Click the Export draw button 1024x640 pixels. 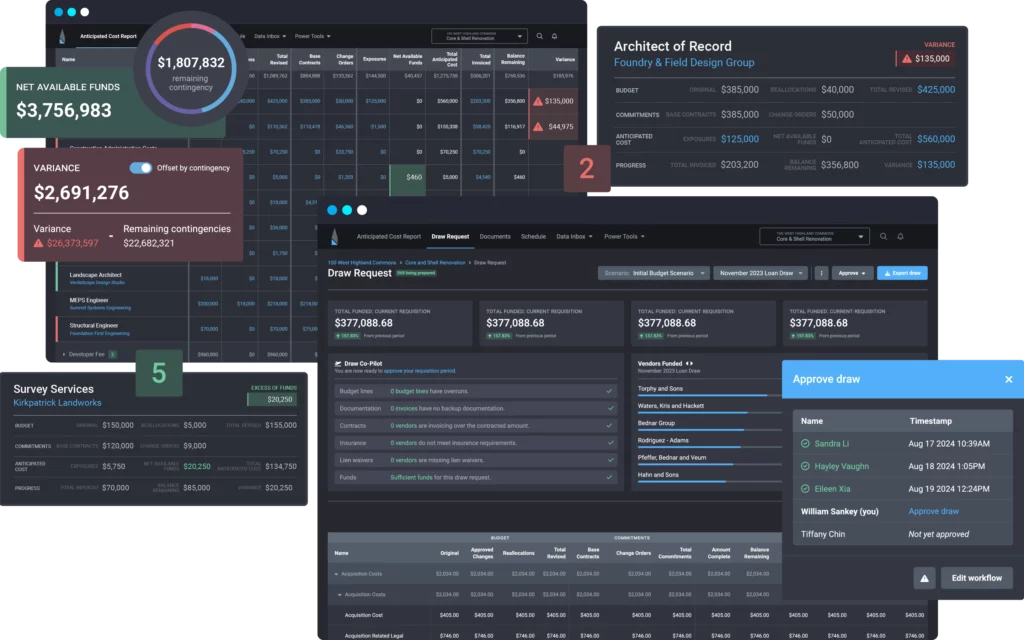(x=902, y=273)
